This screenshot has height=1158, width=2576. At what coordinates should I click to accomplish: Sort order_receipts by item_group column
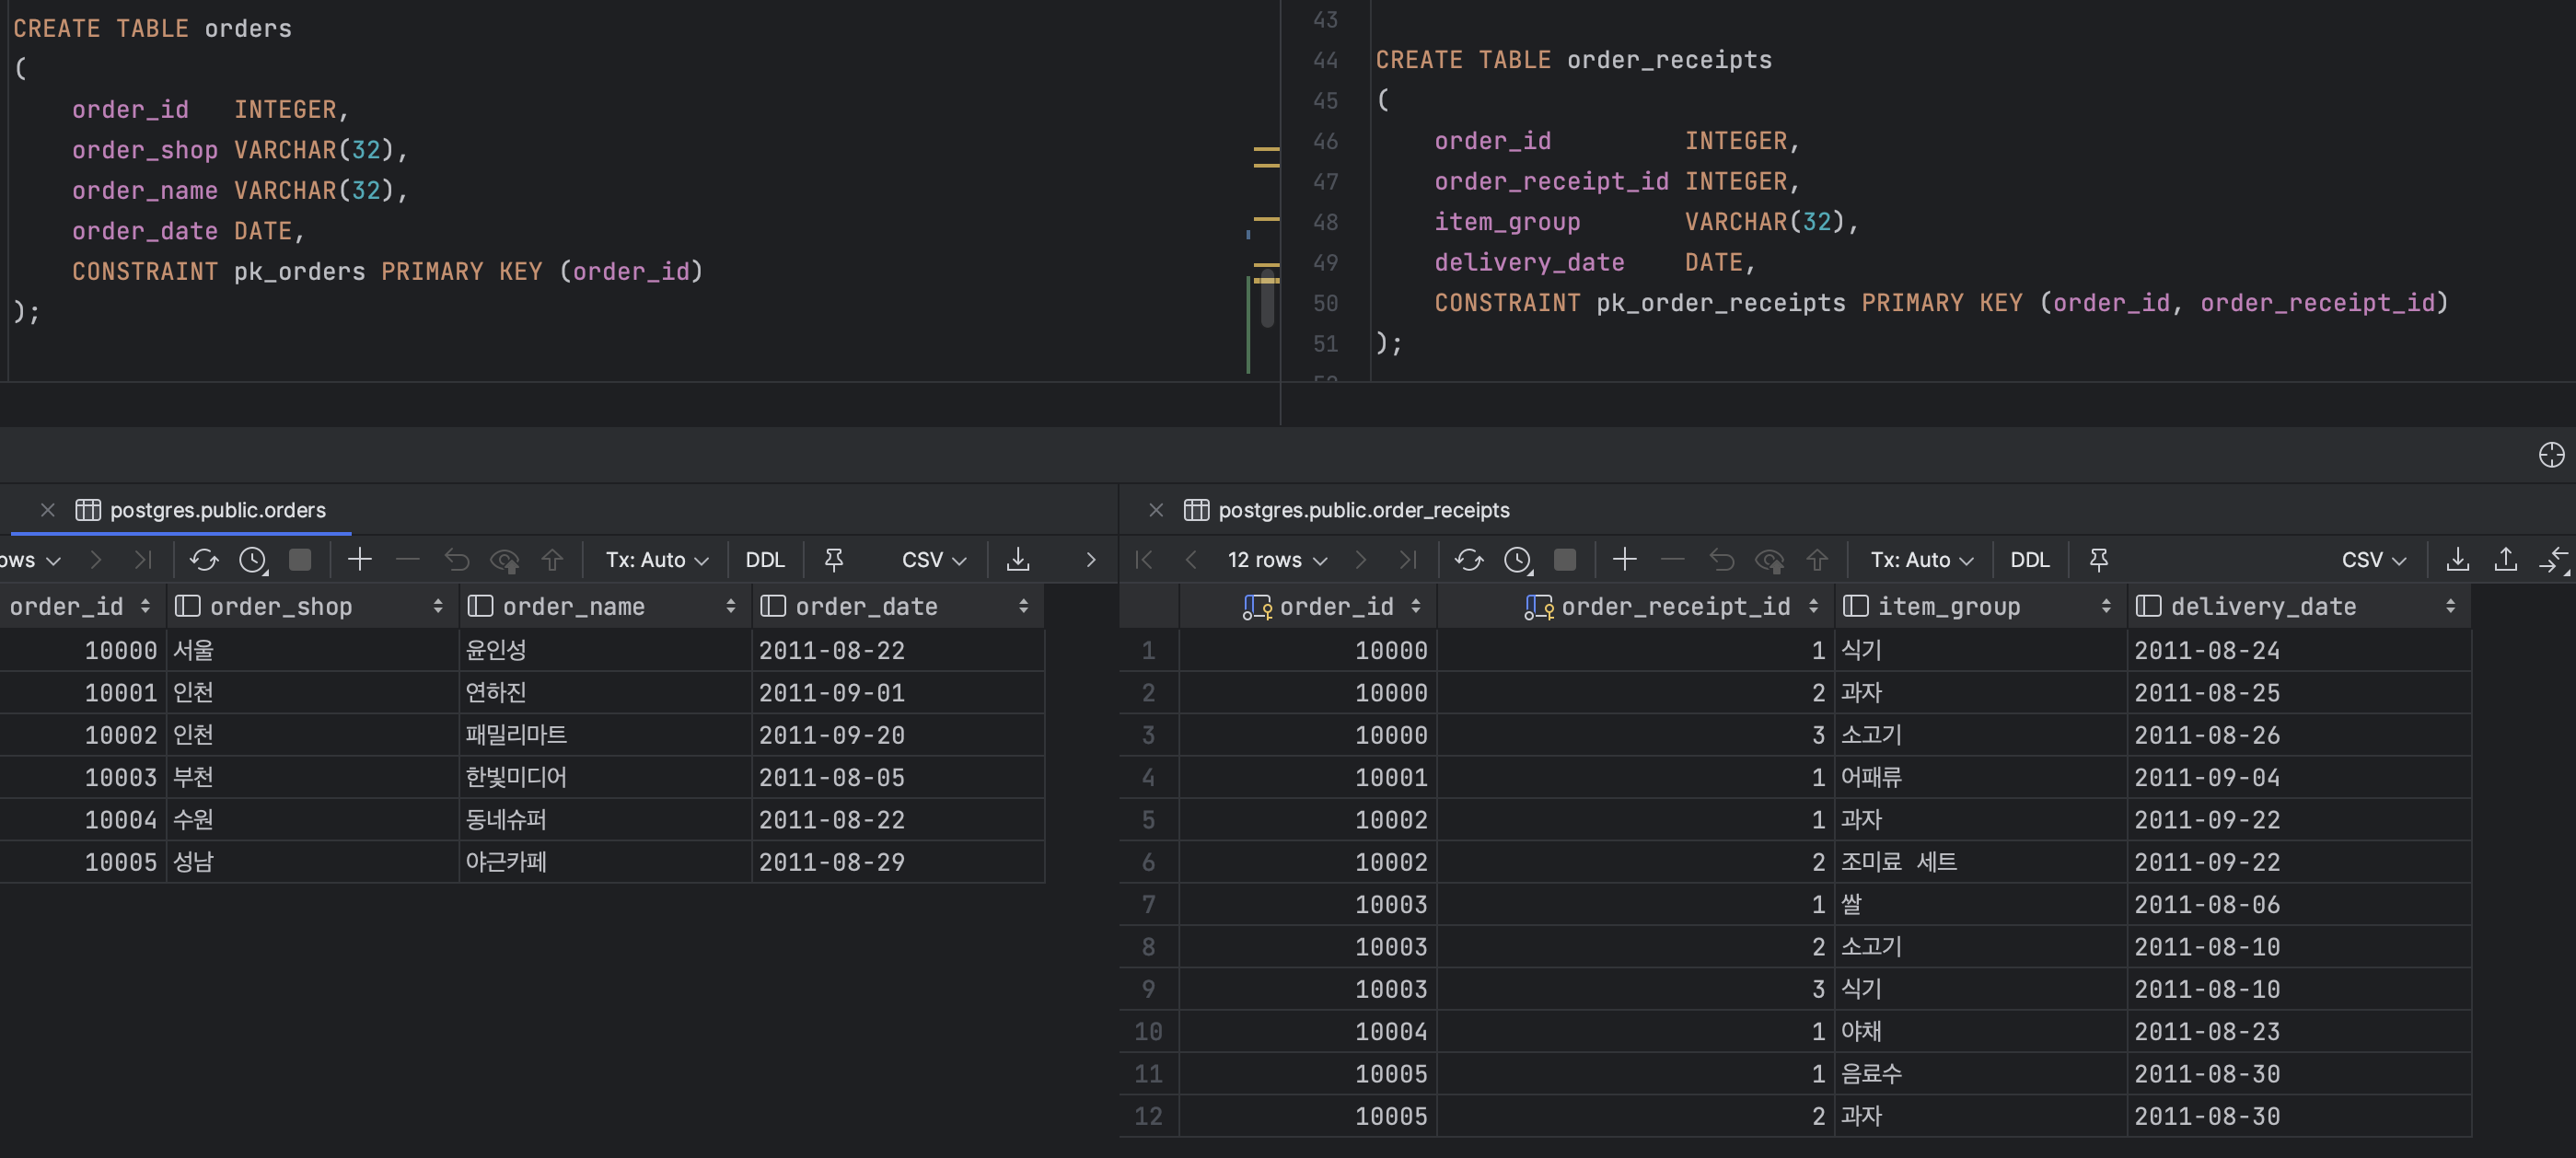pos(2105,606)
